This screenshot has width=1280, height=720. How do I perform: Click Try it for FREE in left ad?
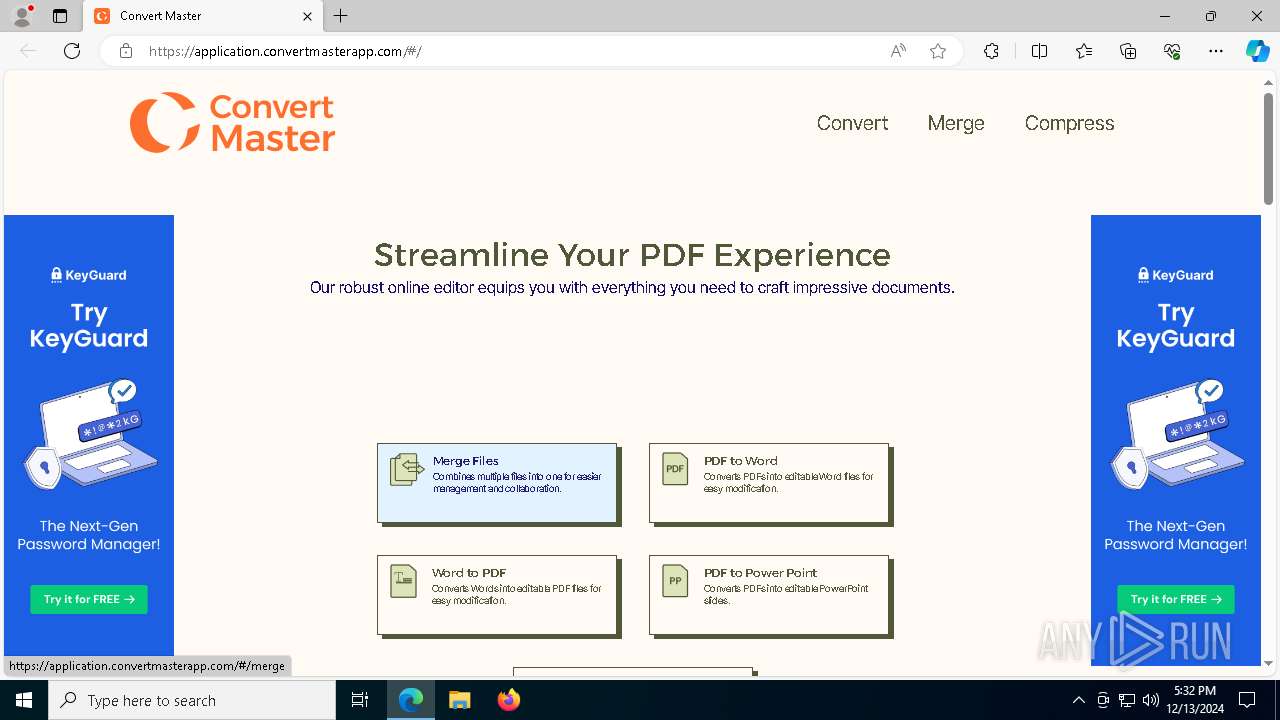click(x=89, y=599)
